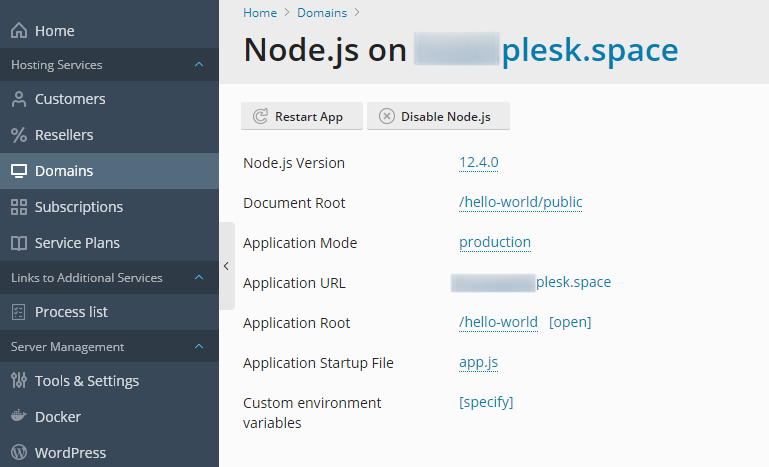Screen dimensions: 769x467
Task: Click the Document Root label
Action: tap(294, 203)
